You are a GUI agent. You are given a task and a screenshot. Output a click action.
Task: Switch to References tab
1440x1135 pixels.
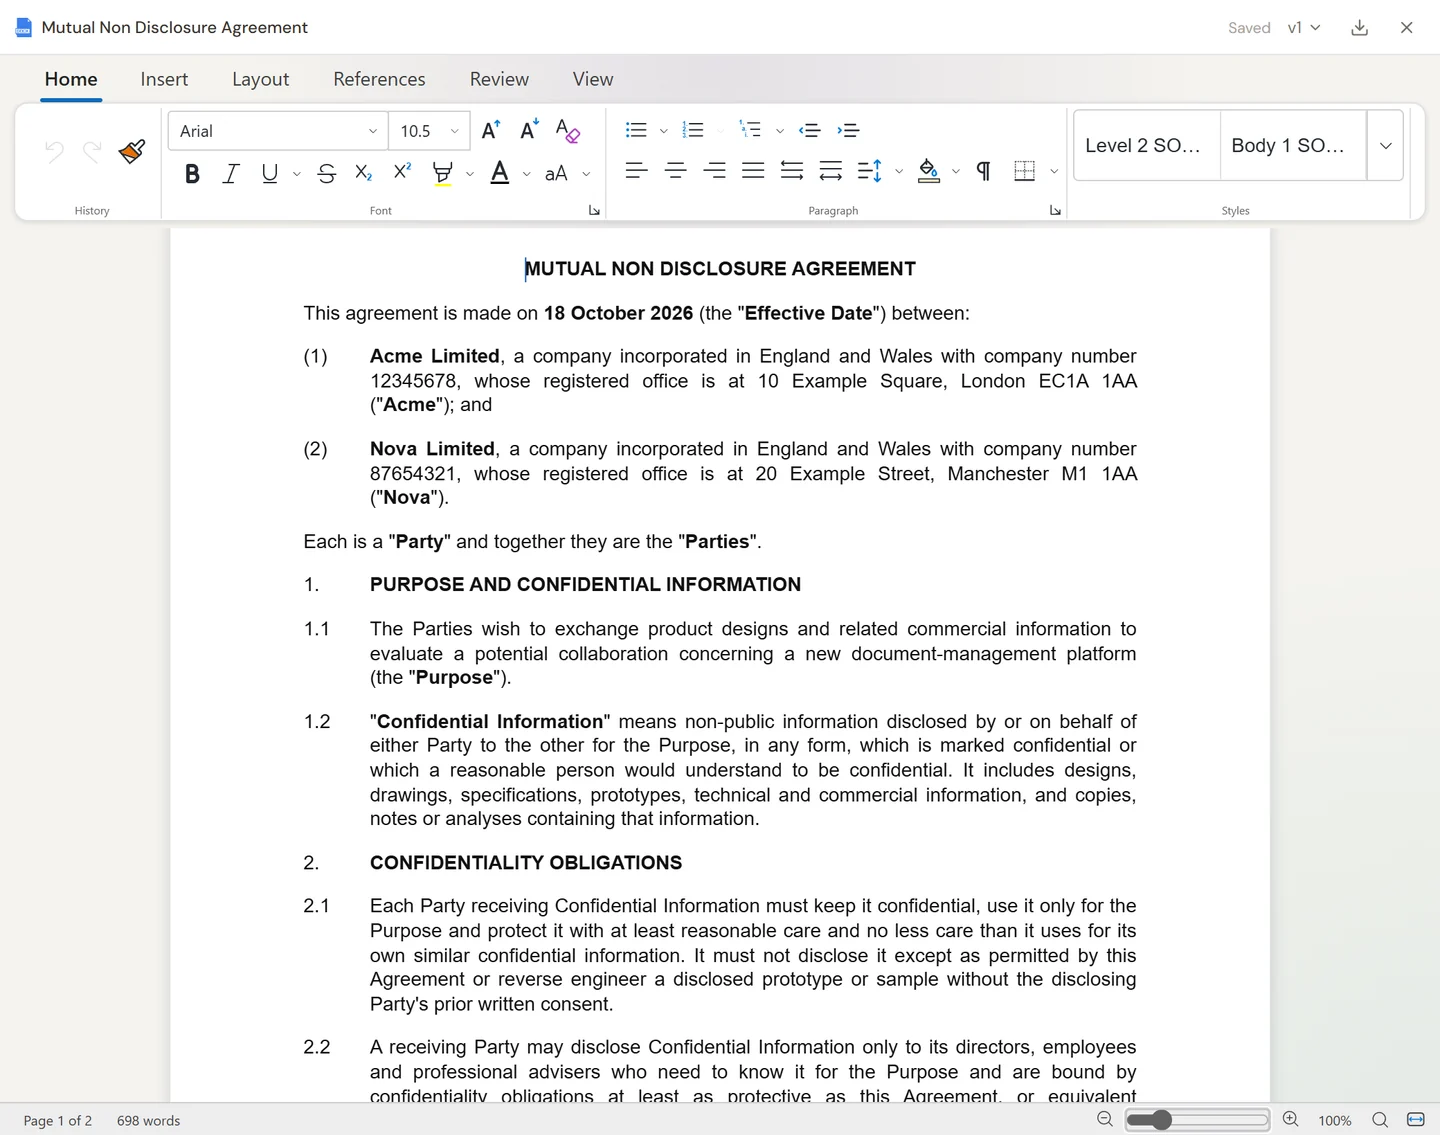(379, 79)
